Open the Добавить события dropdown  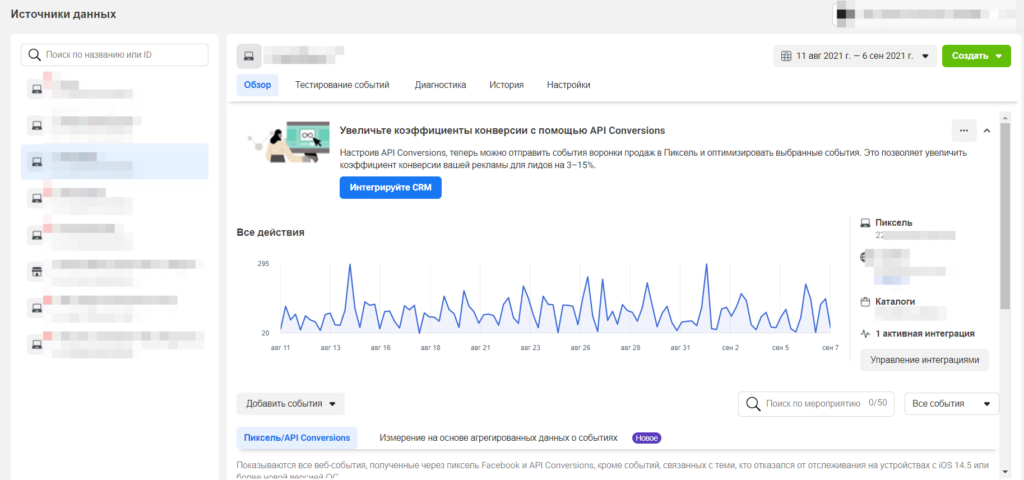(x=290, y=404)
